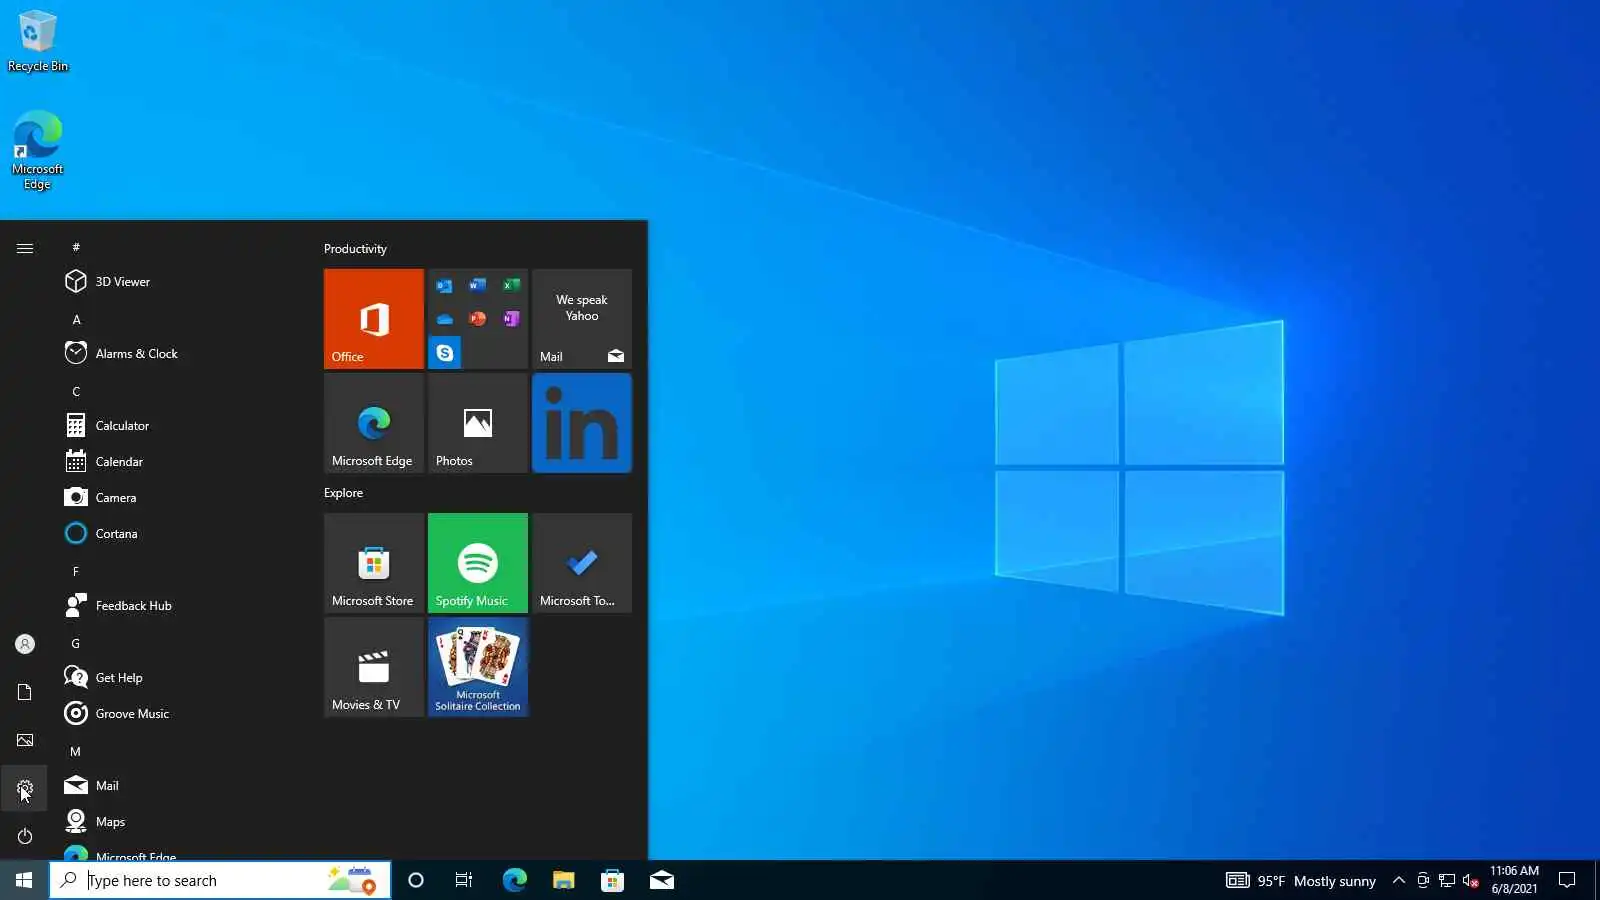This screenshot has width=1600, height=900.
Task: Launch Spotify Music tile
Action: pos(478,563)
